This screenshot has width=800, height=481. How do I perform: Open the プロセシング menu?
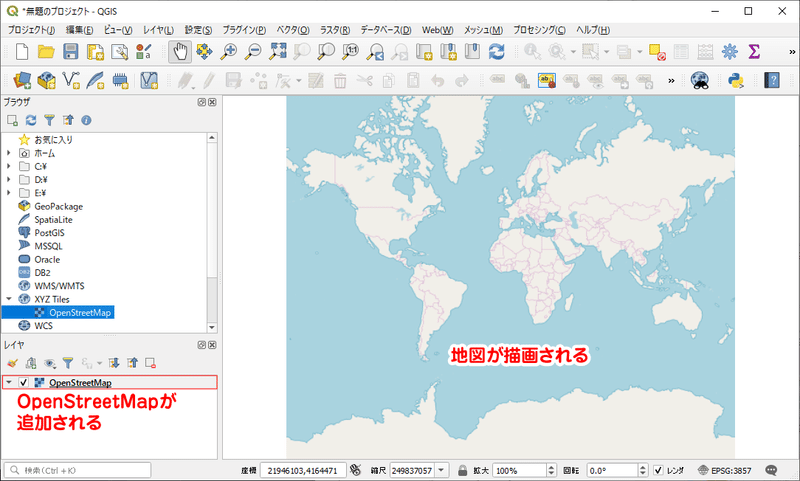click(539, 30)
